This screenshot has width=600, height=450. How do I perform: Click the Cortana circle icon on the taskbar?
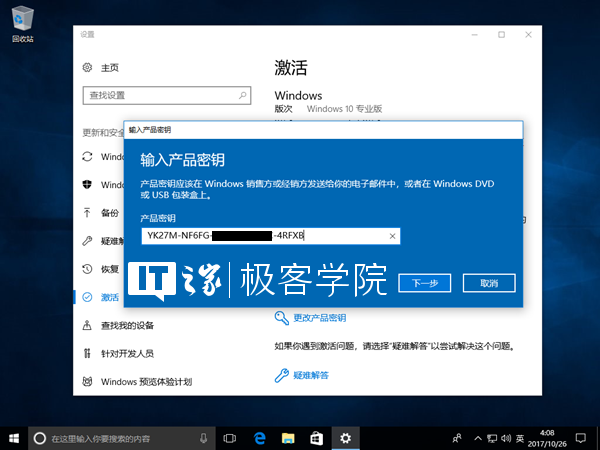(40, 439)
